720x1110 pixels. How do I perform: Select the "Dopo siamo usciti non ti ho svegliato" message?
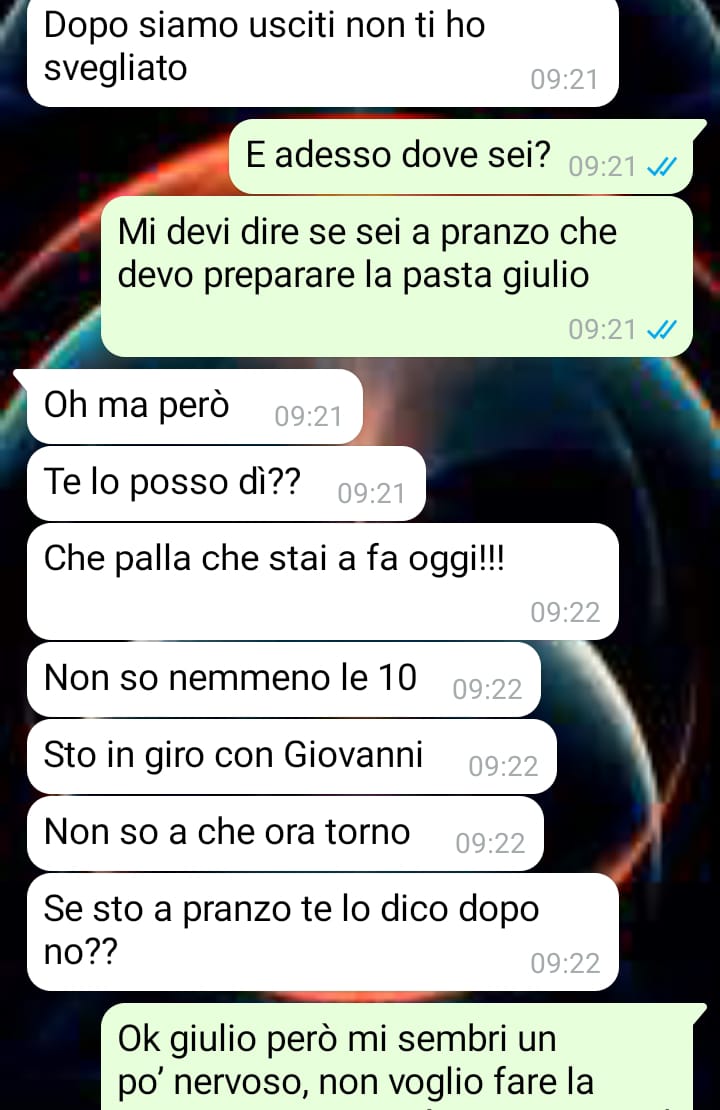(323, 52)
